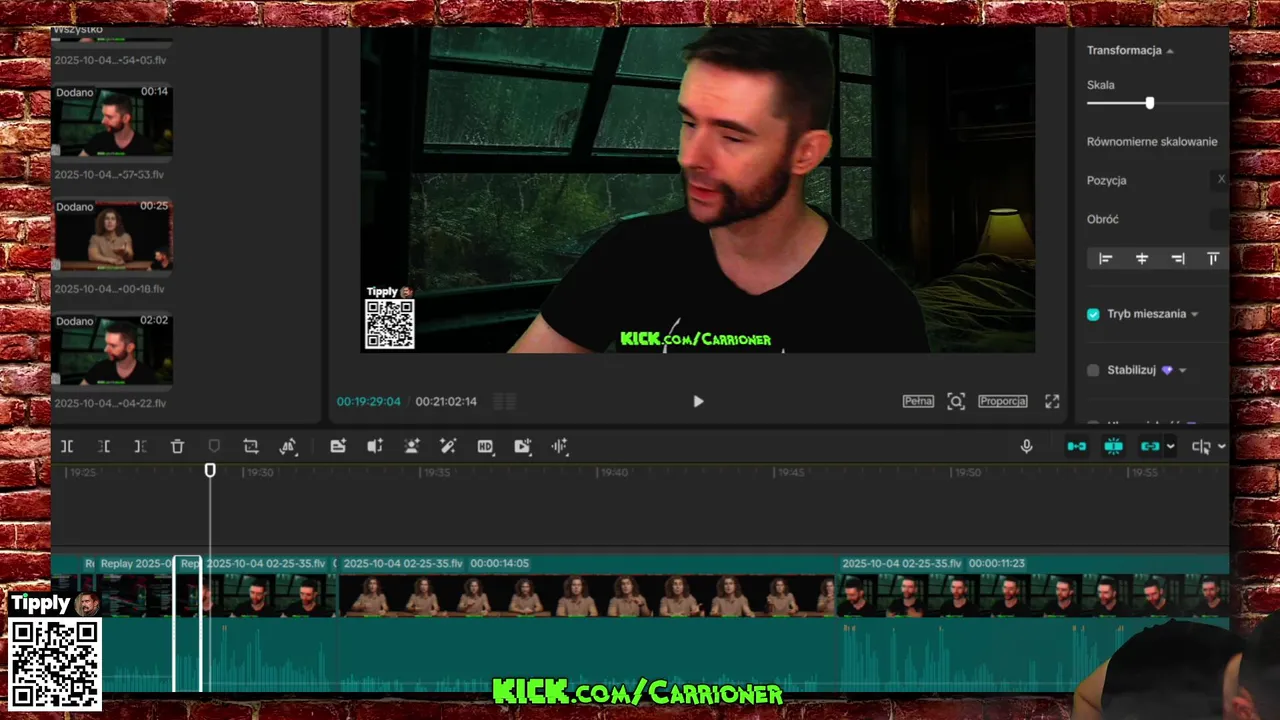Select media thumbnail with duration 02:02
1280x720 pixels.
coord(112,351)
